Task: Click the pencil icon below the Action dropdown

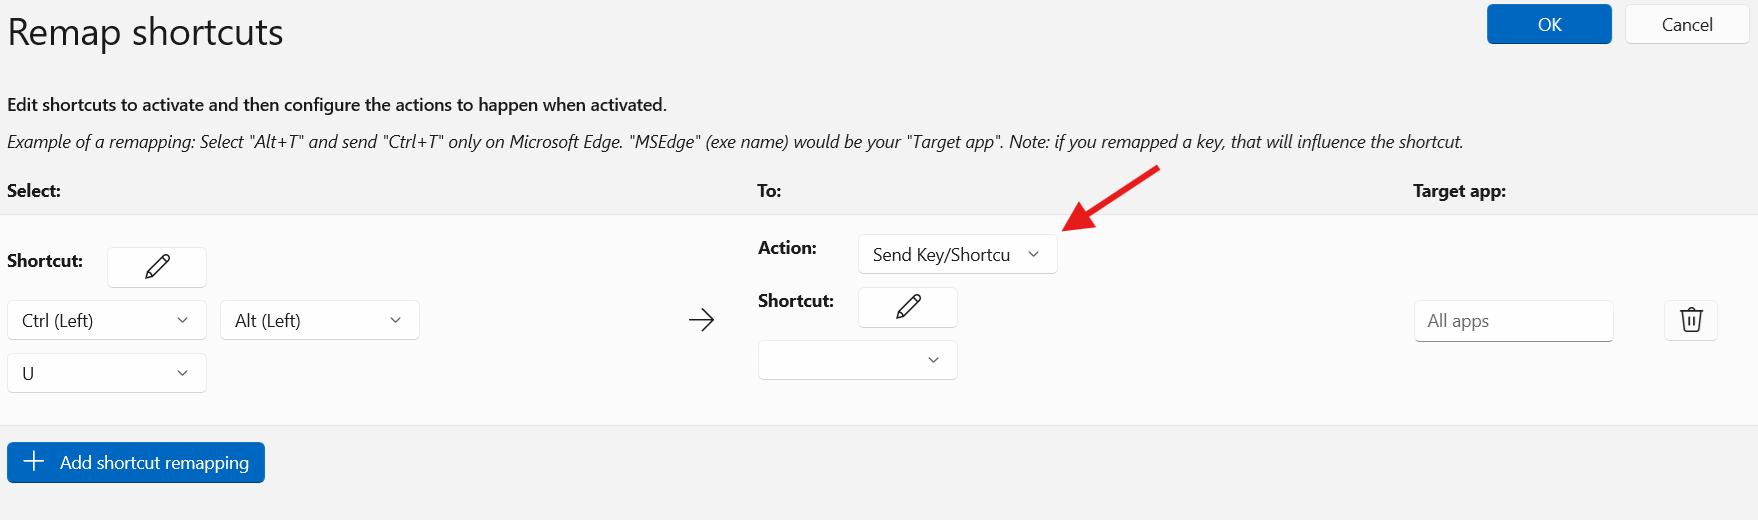Action: [x=907, y=307]
